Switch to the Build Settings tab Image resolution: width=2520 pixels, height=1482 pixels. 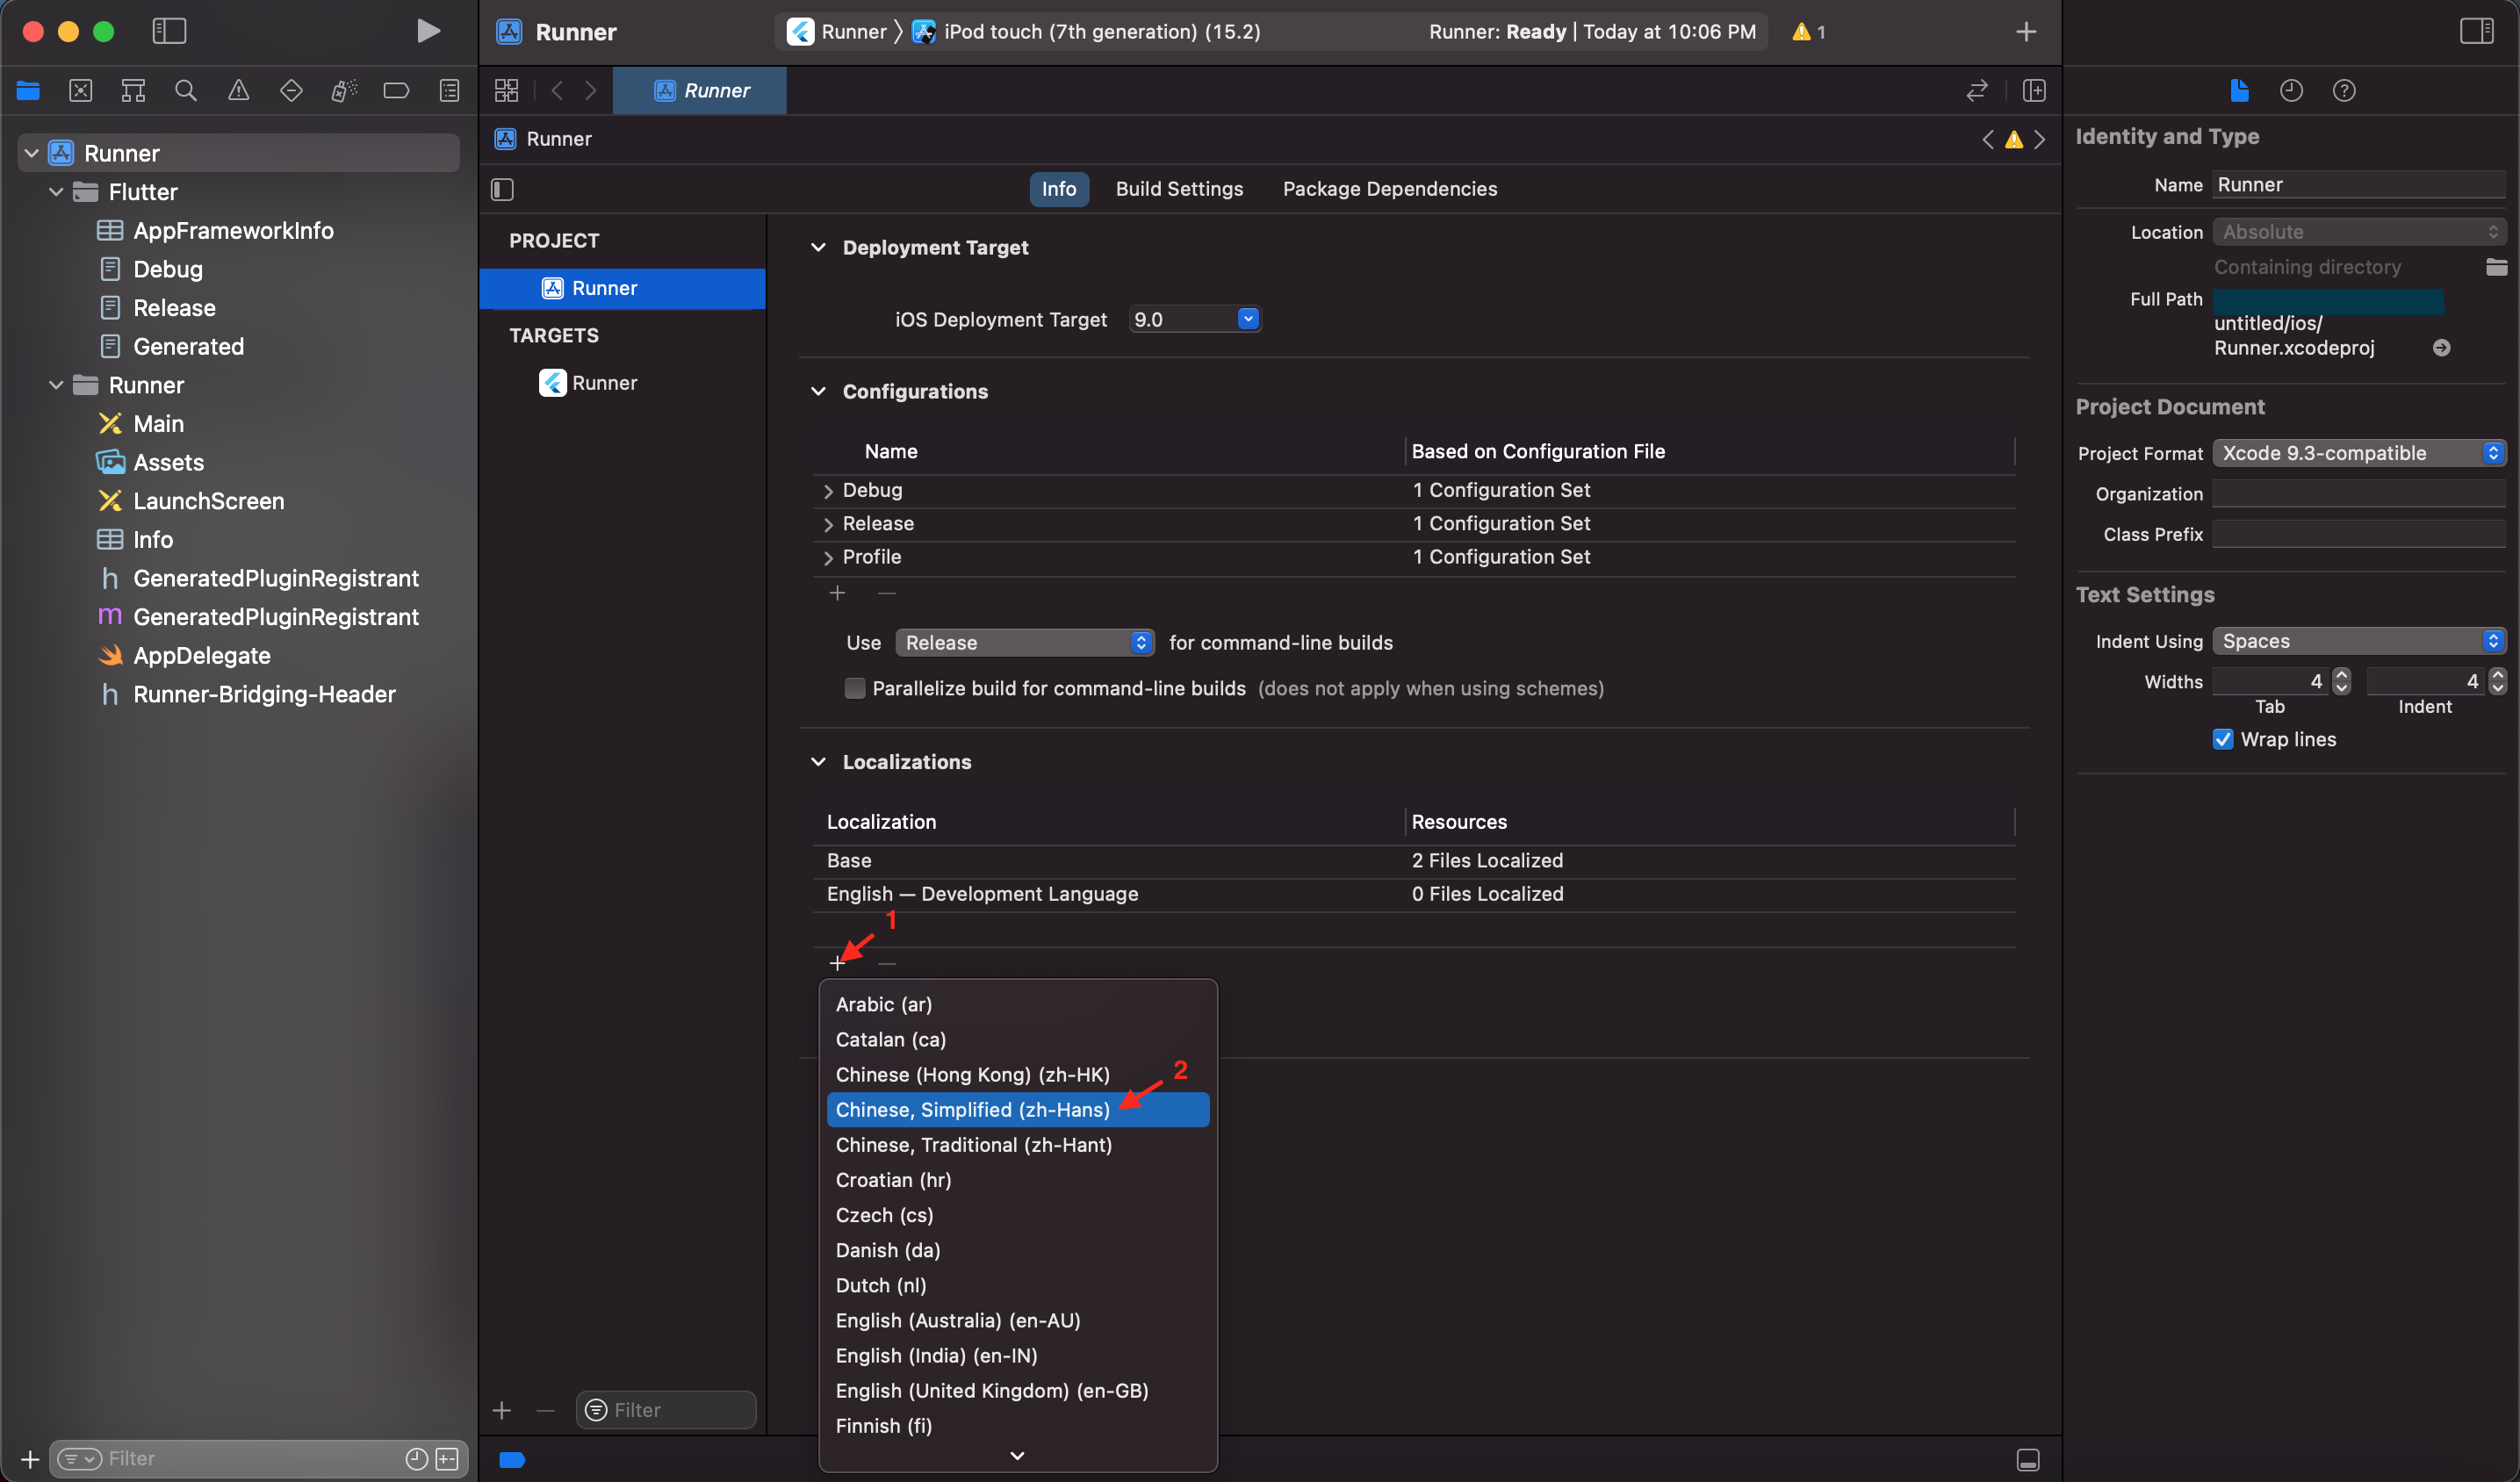1179,189
